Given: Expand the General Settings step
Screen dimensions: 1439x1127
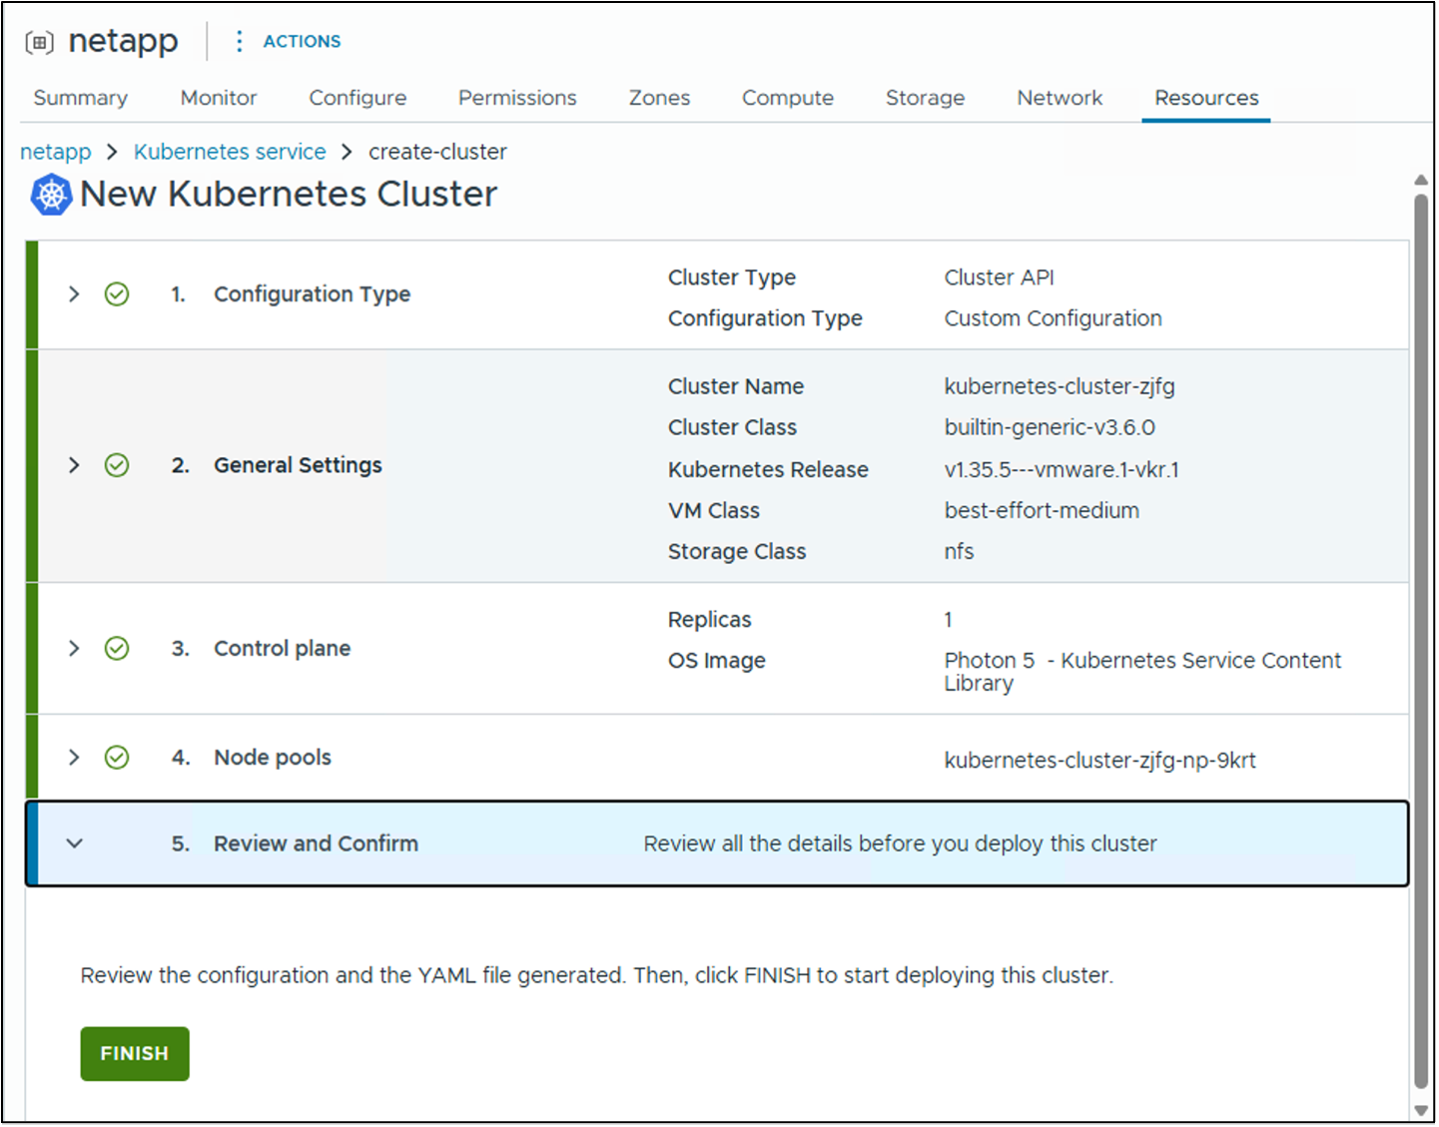Looking at the screenshot, I should tap(74, 465).
